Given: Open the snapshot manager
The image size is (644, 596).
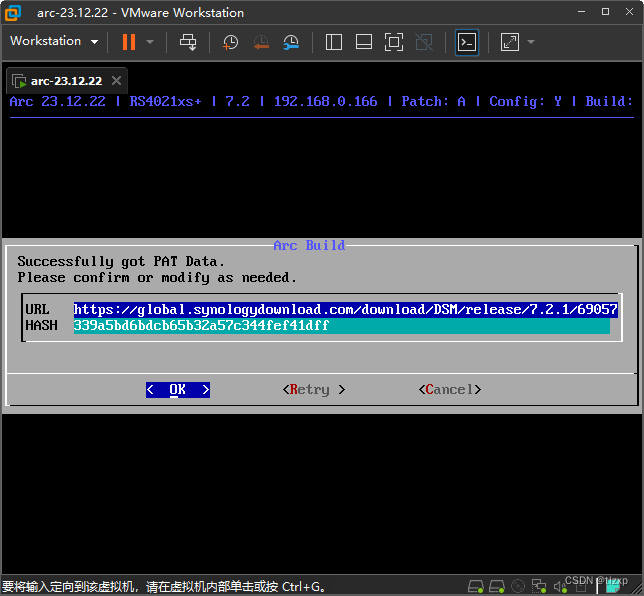Looking at the screenshot, I should click(291, 42).
